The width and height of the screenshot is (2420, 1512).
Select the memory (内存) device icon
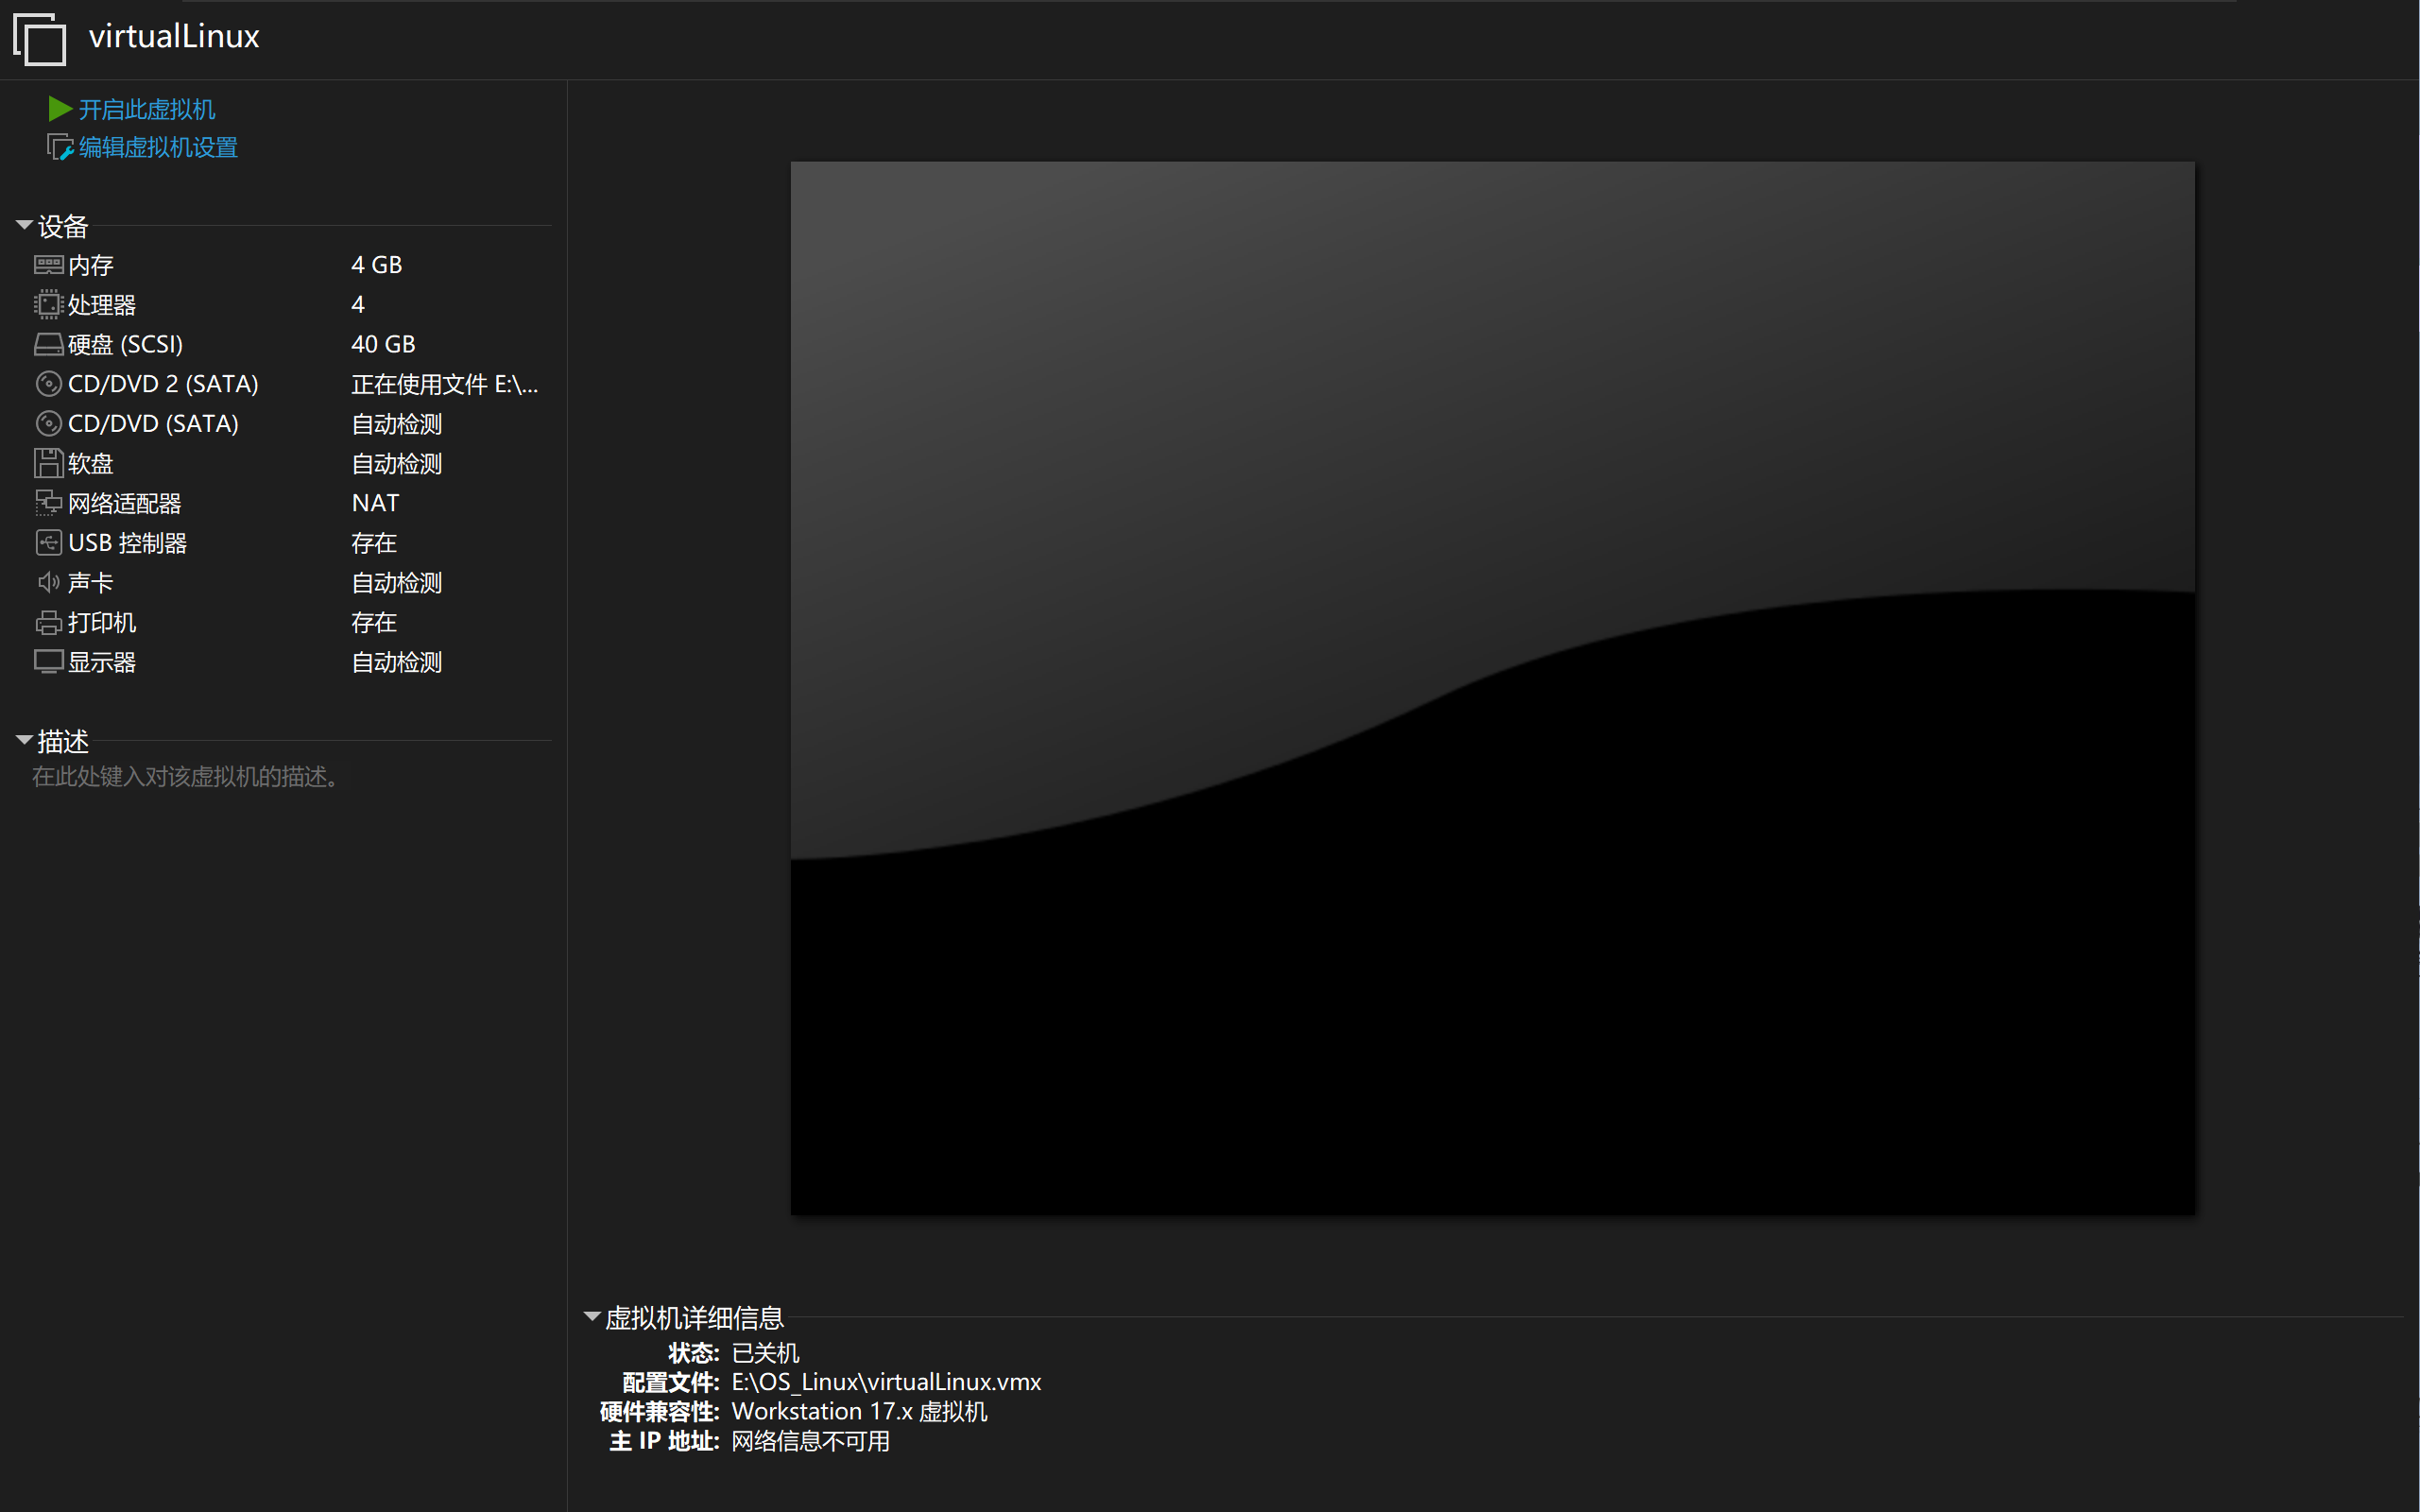point(48,265)
